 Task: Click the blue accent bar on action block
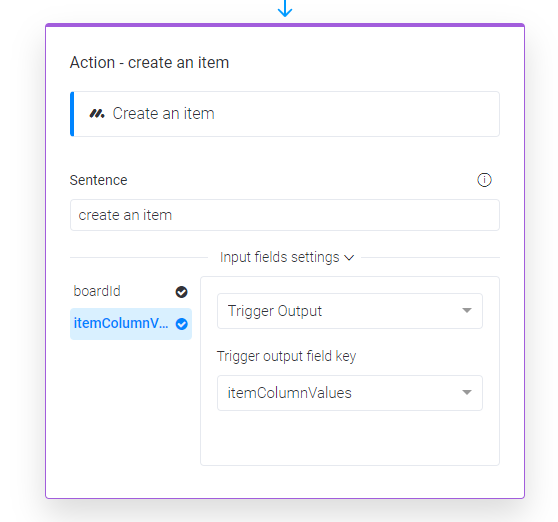click(72, 114)
